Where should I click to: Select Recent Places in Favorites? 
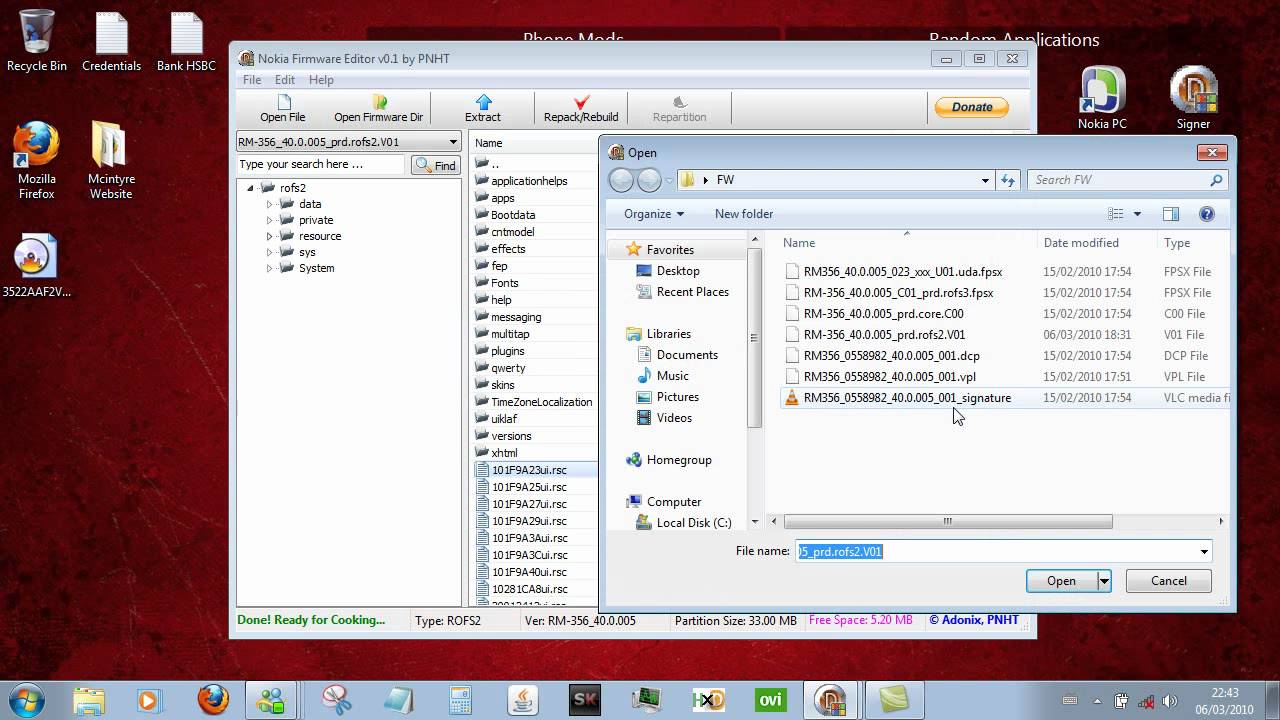click(682, 292)
